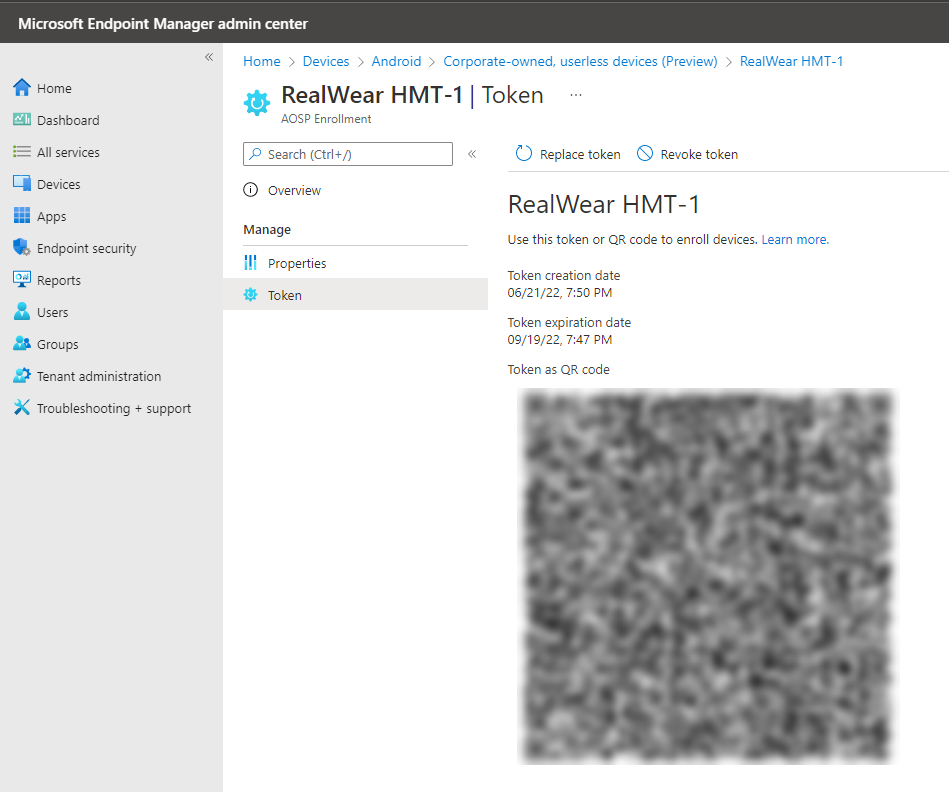Click the Learn more link
Image resolution: width=949 pixels, height=792 pixels.
[x=795, y=240]
